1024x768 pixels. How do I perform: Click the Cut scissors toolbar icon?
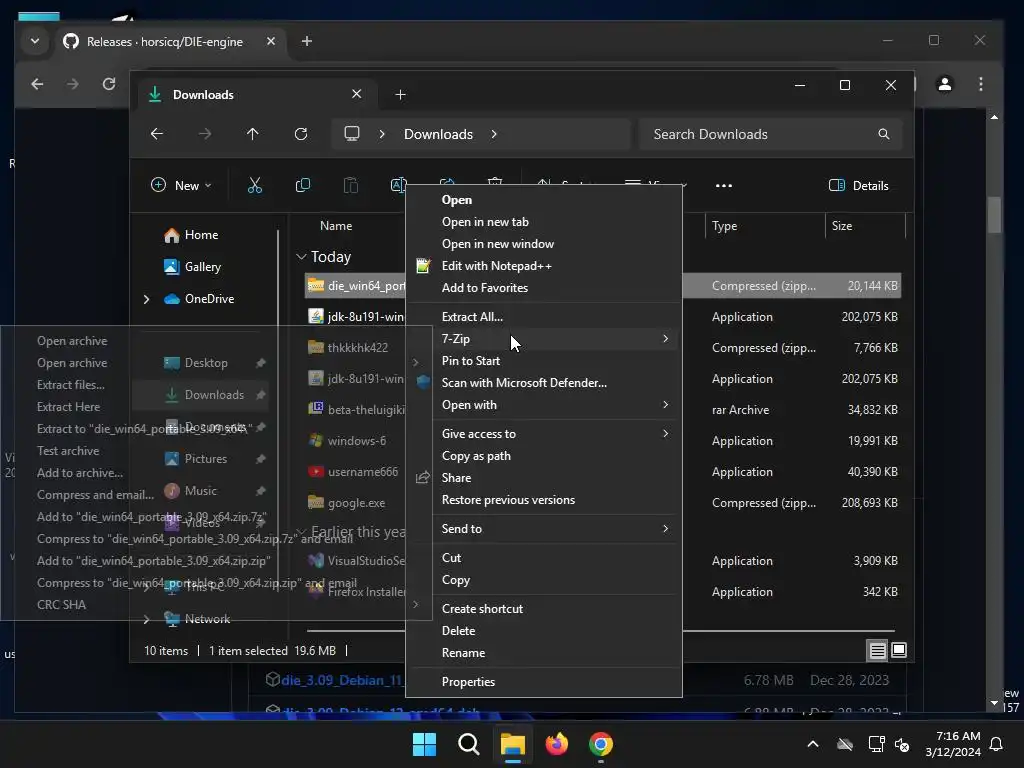click(x=255, y=185)
